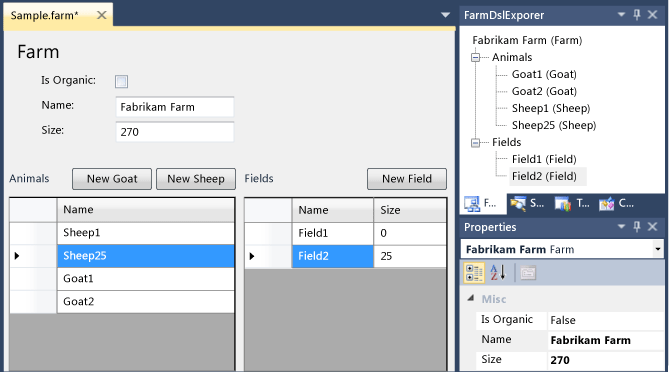The image size is (669, 372).
Task: Switch to the C... Class View tab
Action: click(x=616, y=204)
